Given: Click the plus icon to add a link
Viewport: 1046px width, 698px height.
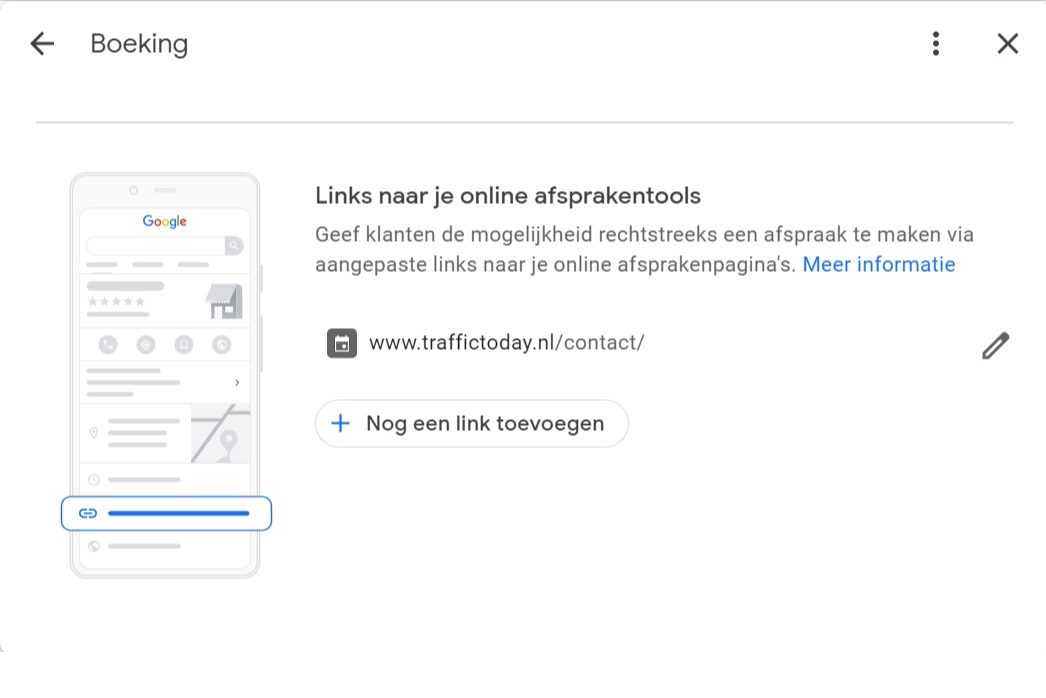Looking at the screenshot, I should (340, 423).
